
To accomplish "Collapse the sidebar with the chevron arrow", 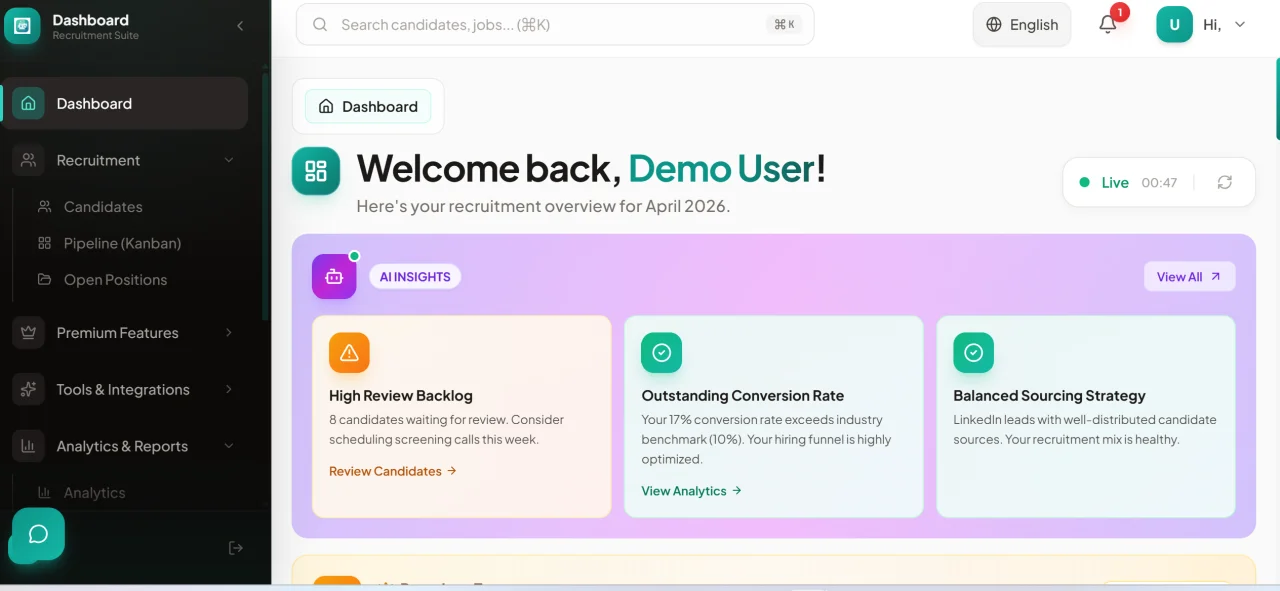I will tap(240, 26).
